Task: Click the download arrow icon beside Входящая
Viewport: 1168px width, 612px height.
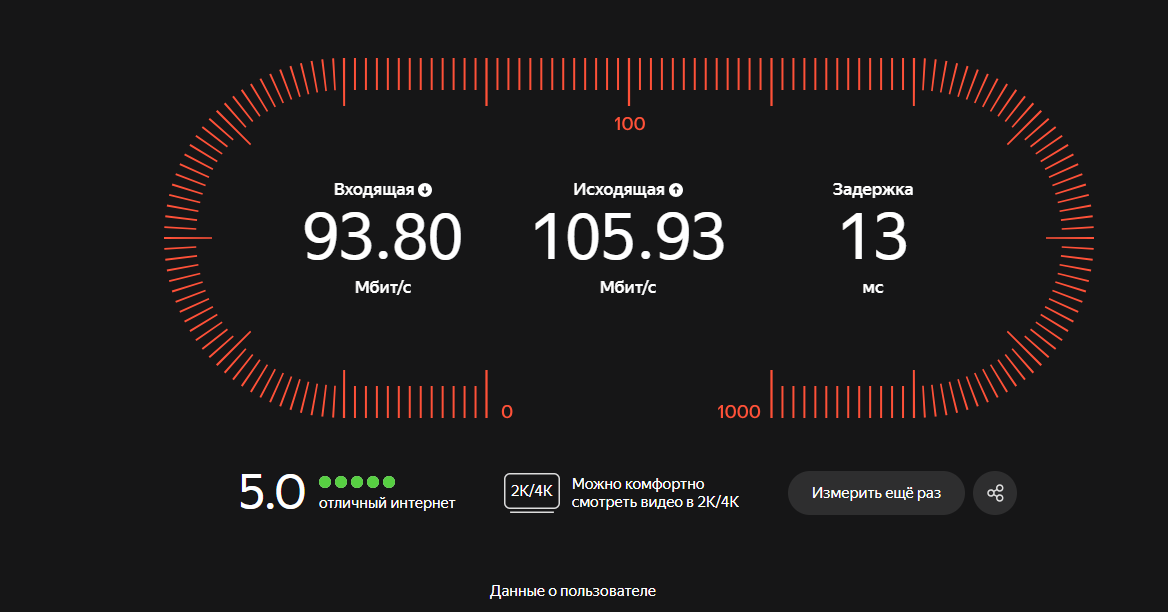Action: [425, 190]
